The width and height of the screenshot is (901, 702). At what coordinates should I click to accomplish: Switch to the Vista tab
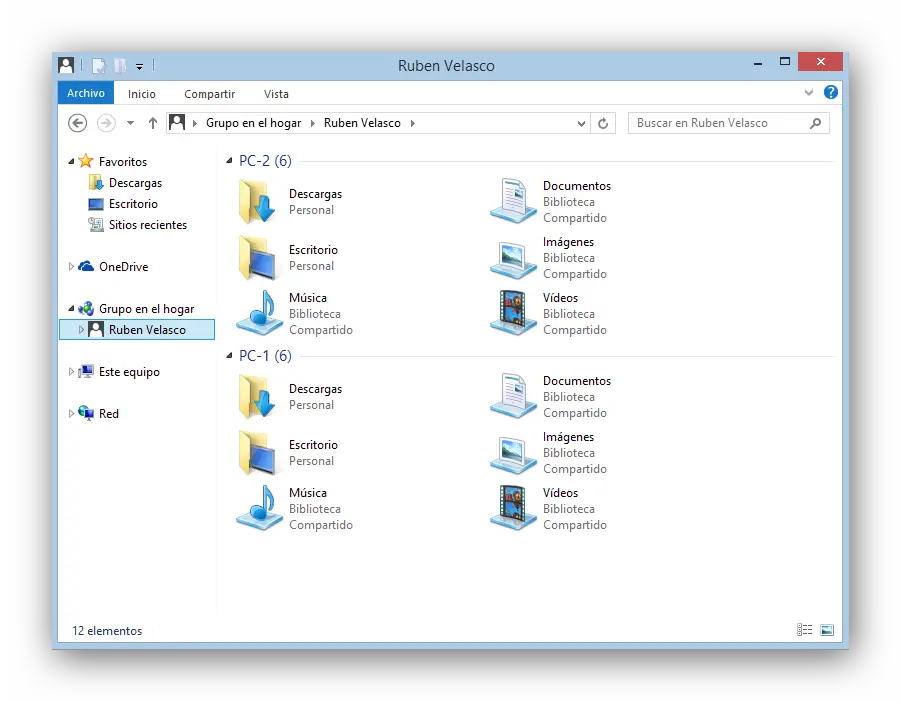pos(276,94)
